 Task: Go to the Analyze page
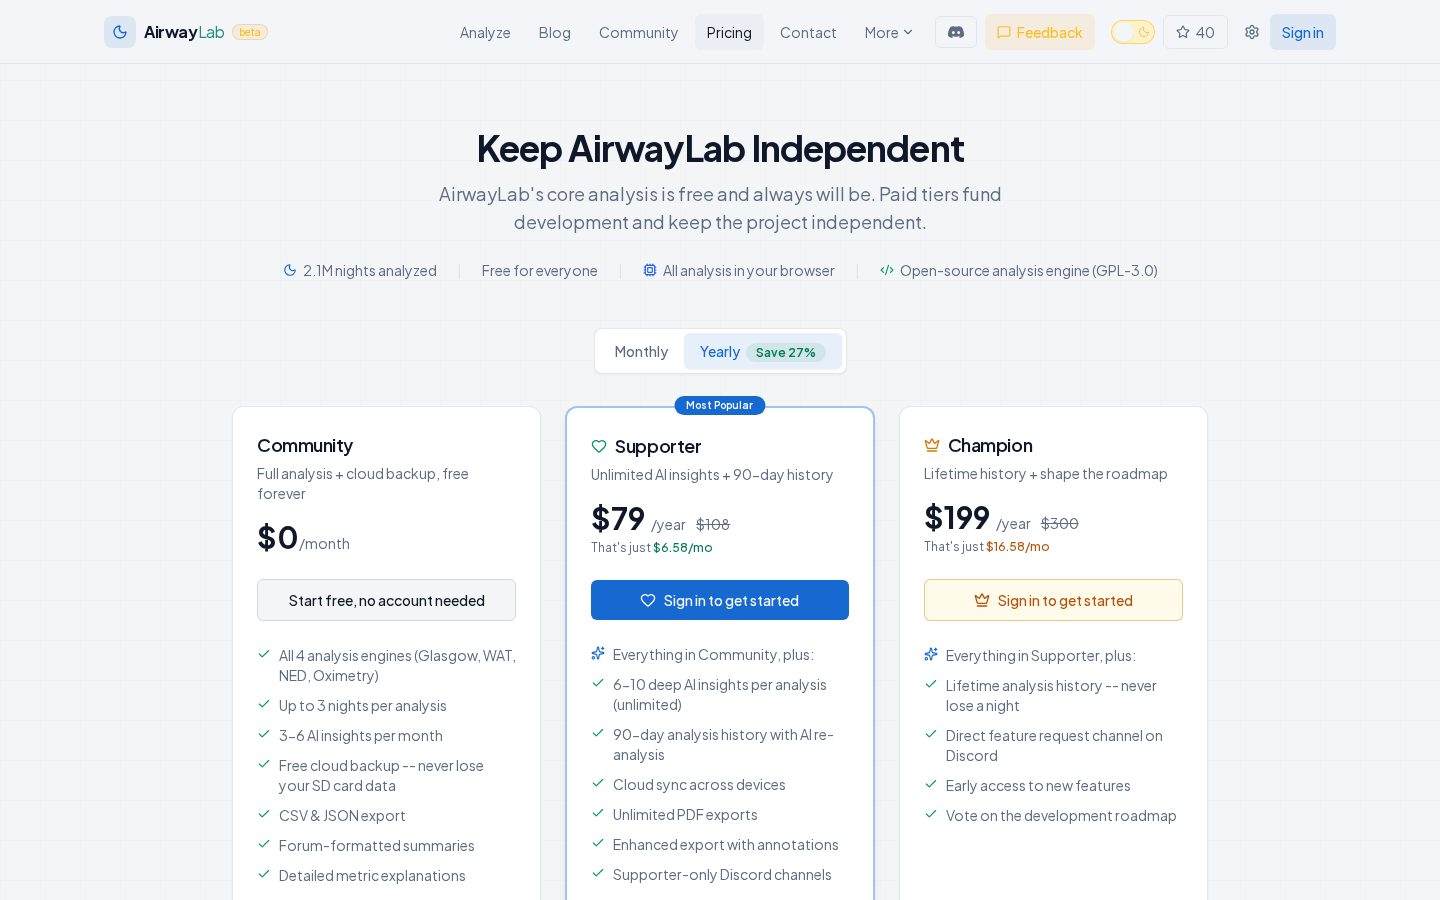tap(485, 32)
